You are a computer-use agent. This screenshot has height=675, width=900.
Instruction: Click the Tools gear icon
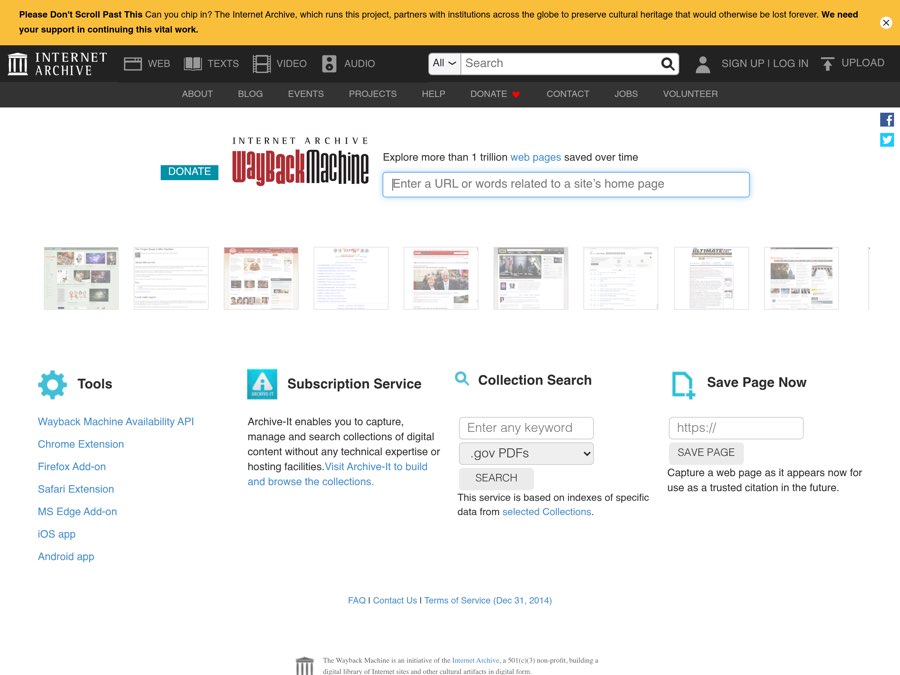click(x=52, y=385)
